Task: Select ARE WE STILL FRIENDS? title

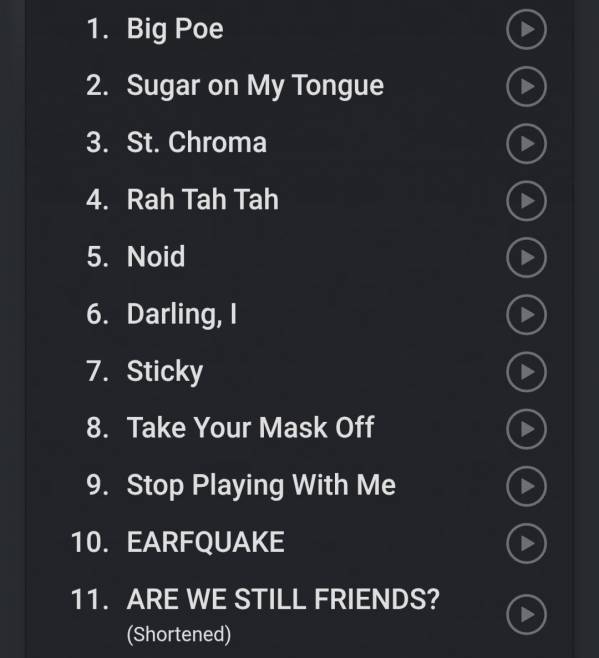Action: [283, 599]
